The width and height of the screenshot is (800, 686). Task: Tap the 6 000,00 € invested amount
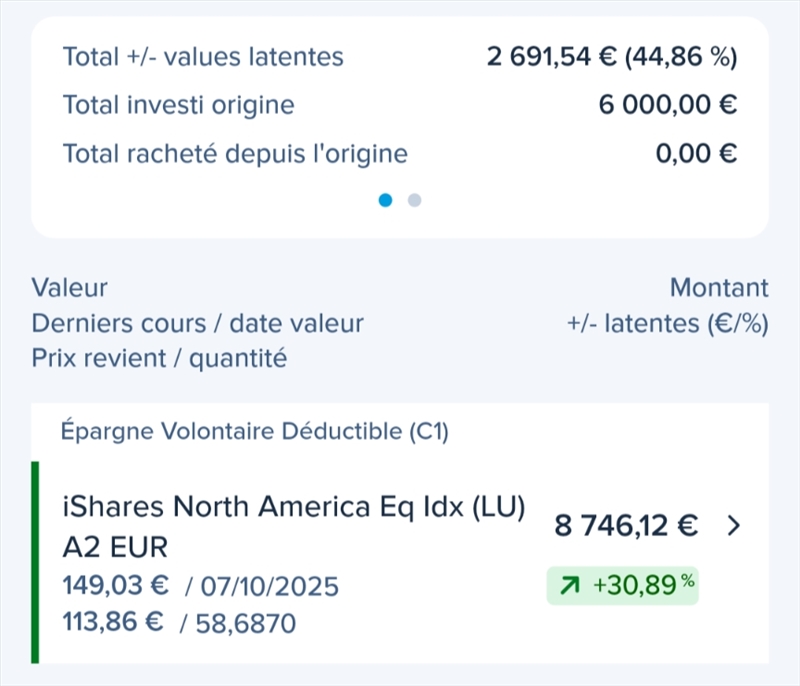pyautogui.click(x=668, y=105)
